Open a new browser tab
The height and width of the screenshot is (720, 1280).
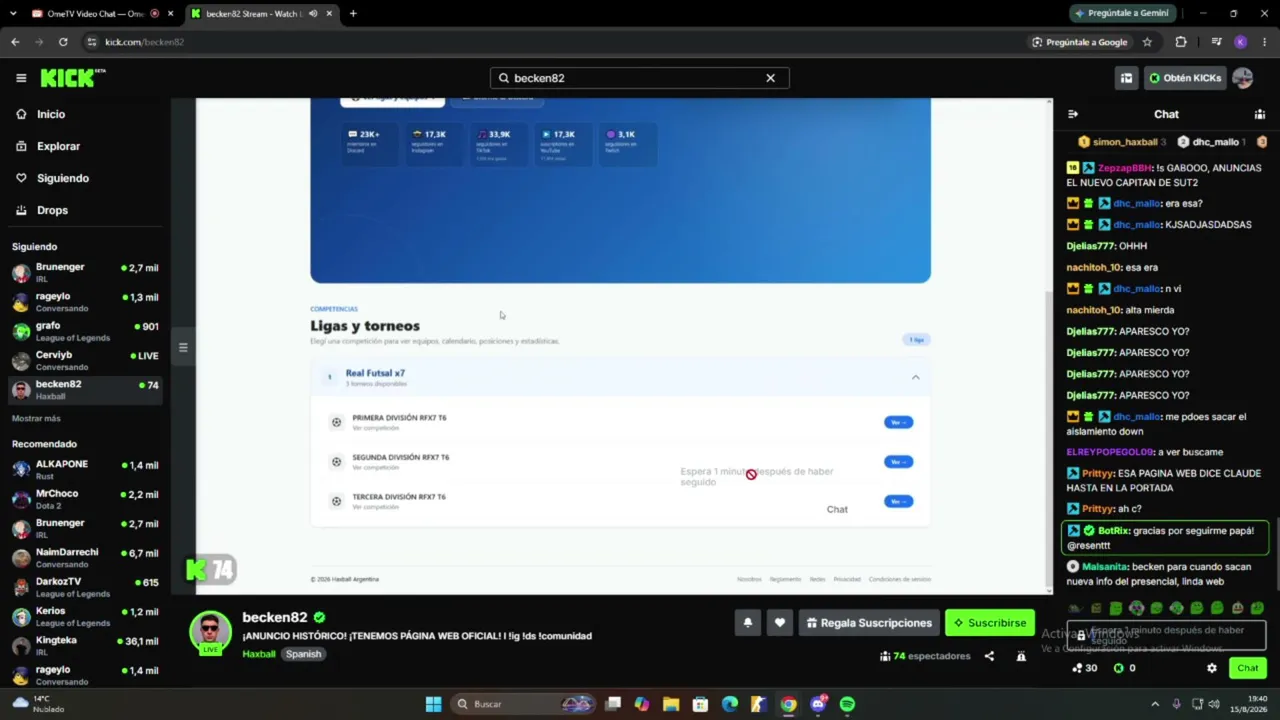353,14
